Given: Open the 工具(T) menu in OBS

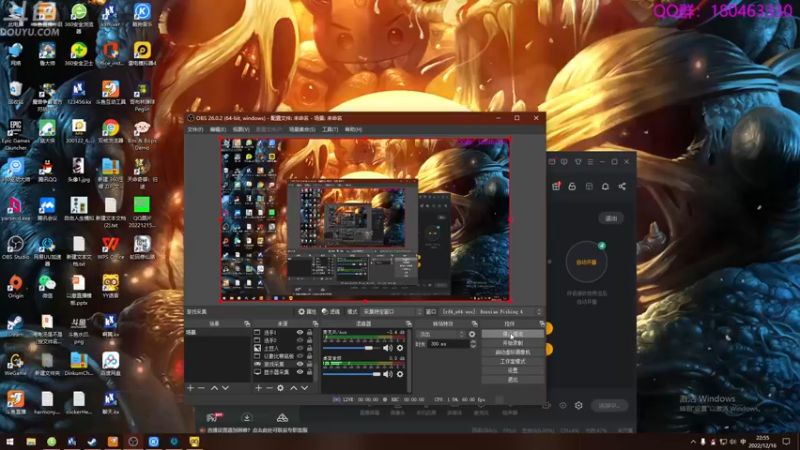Looking at the screenshot, I should 330,130.
